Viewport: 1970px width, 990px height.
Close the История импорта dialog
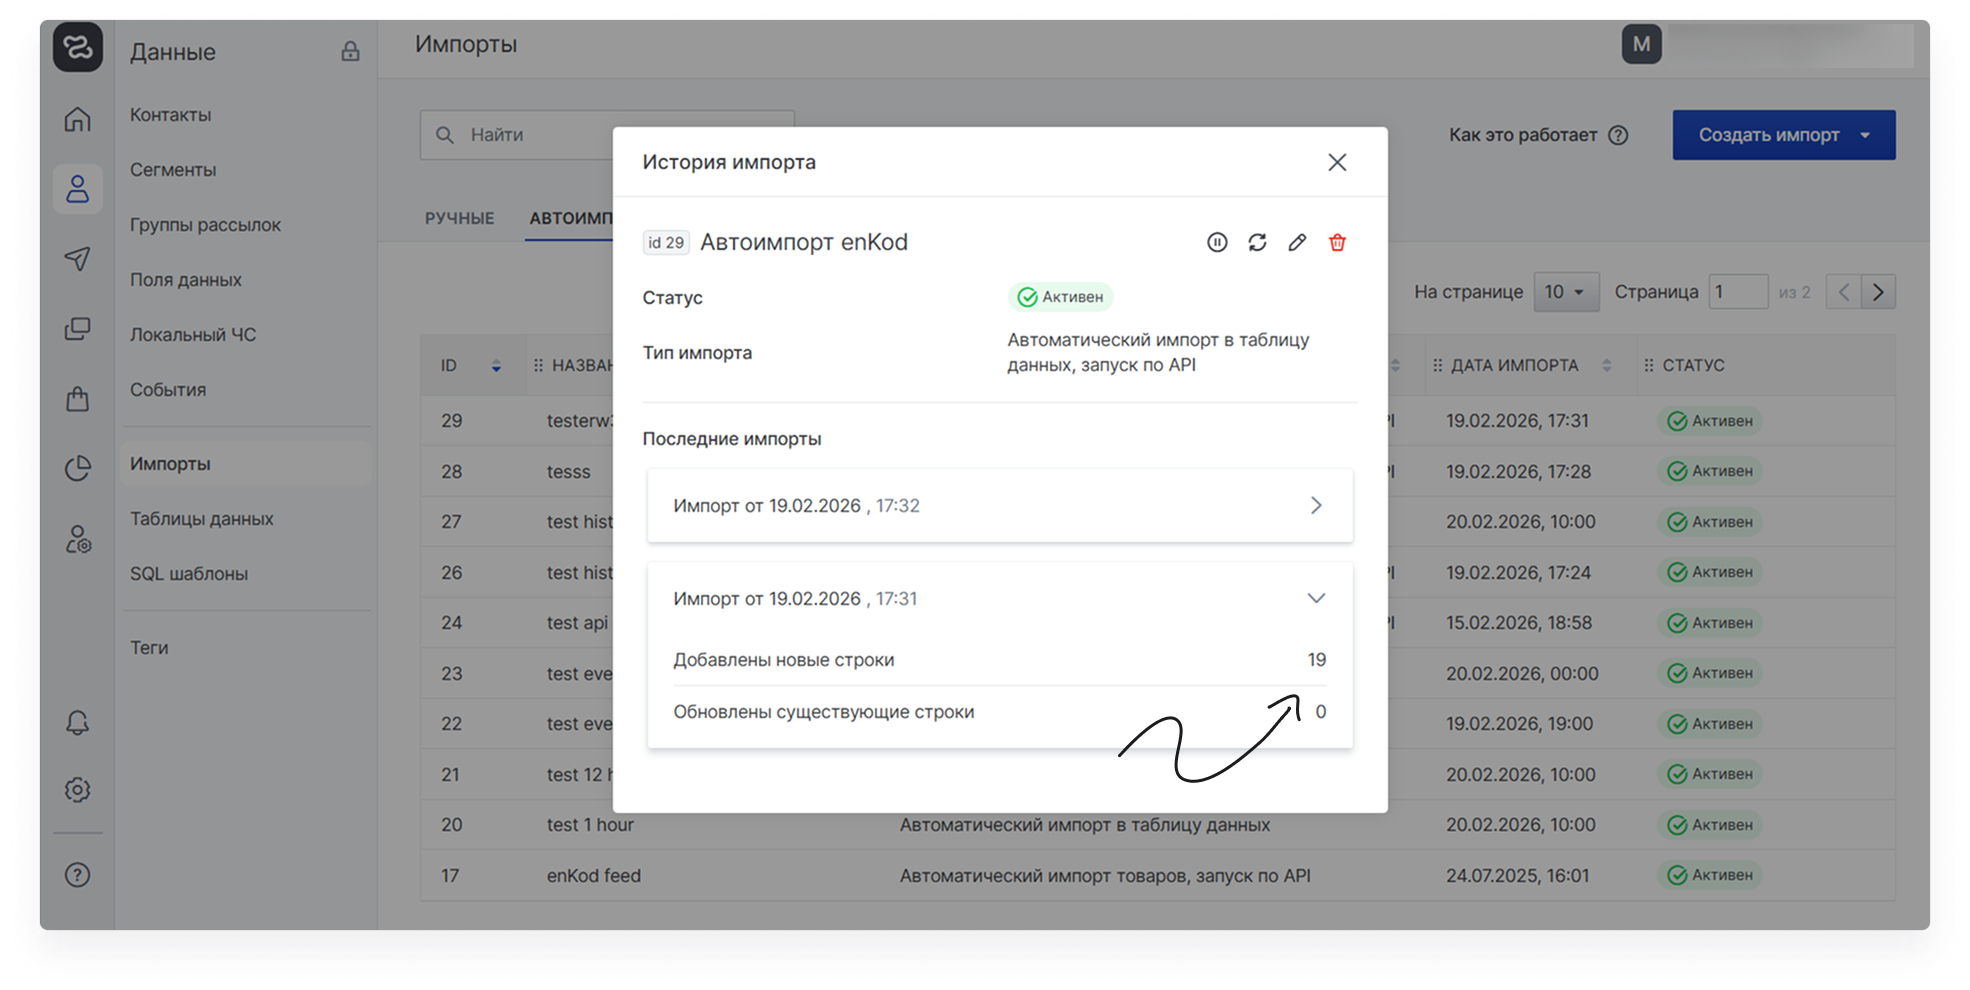1337,162
